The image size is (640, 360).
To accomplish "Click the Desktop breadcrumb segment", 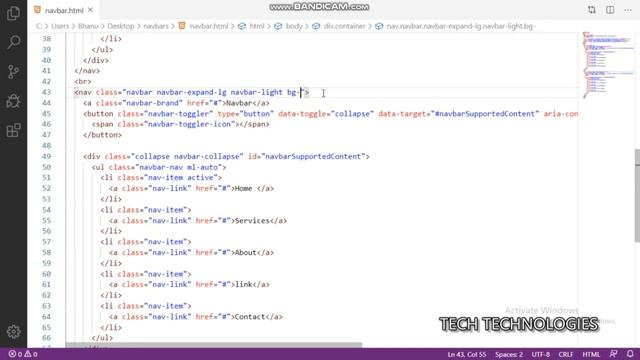I will pos(120,26).
